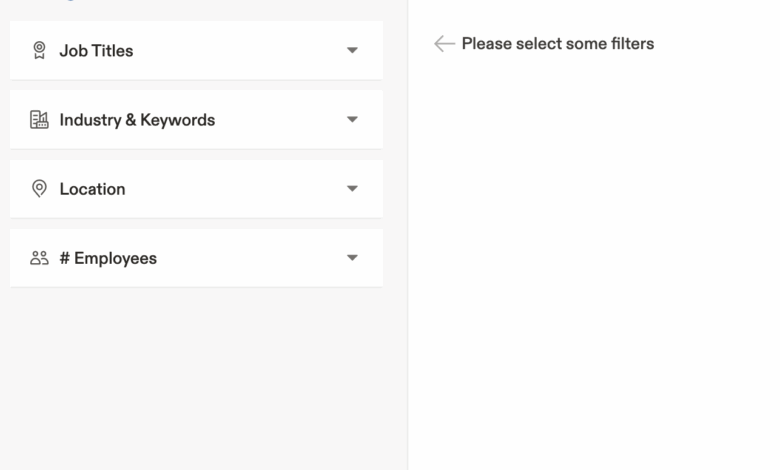The image size is (780, 470).
Task: Select the Industry & Keywords label text
Action: 137,120
